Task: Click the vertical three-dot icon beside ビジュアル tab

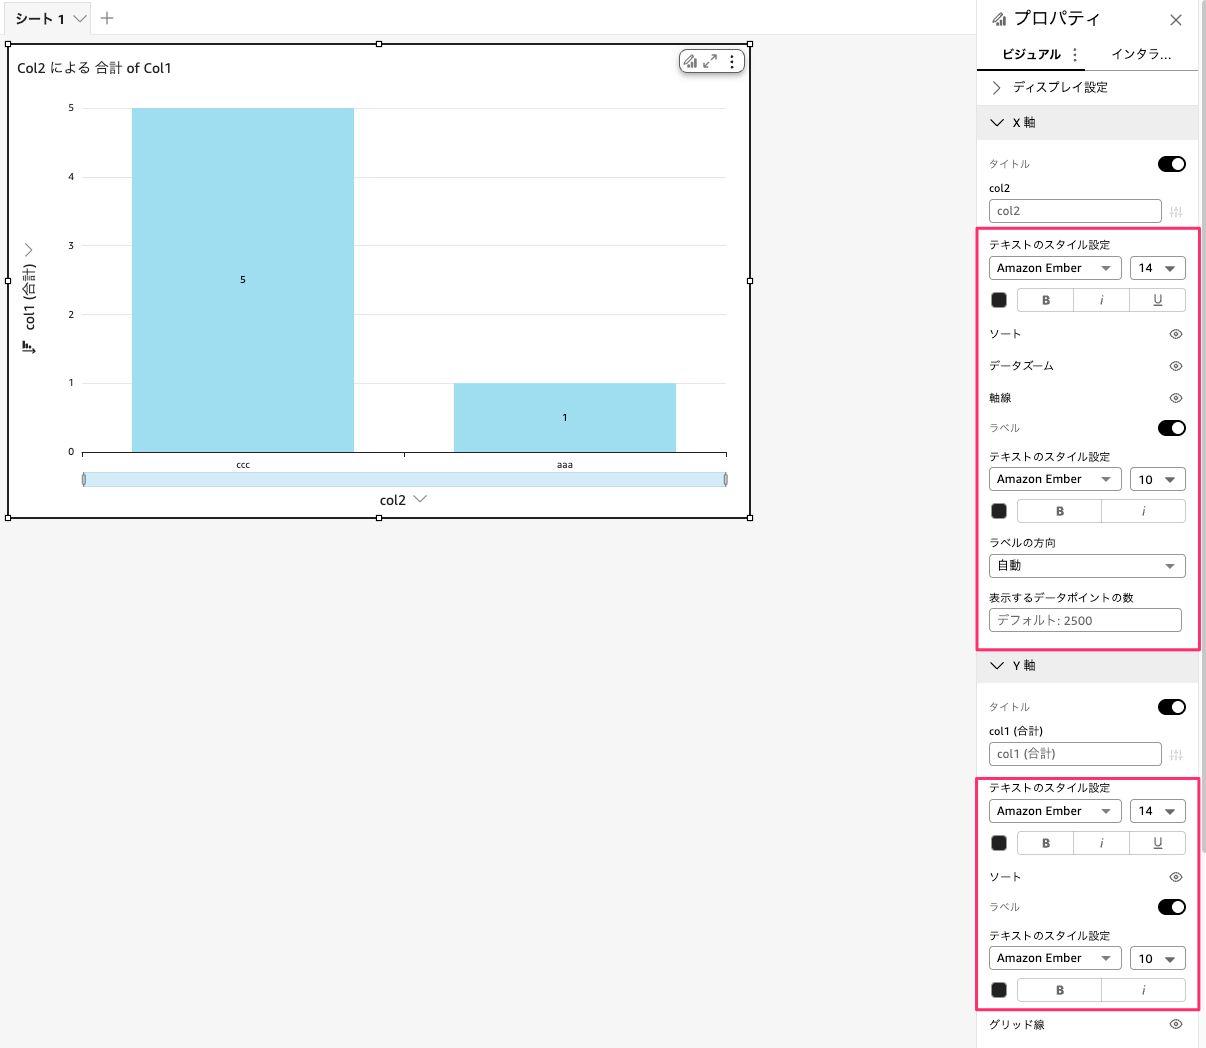Action: click(1075, 55)
